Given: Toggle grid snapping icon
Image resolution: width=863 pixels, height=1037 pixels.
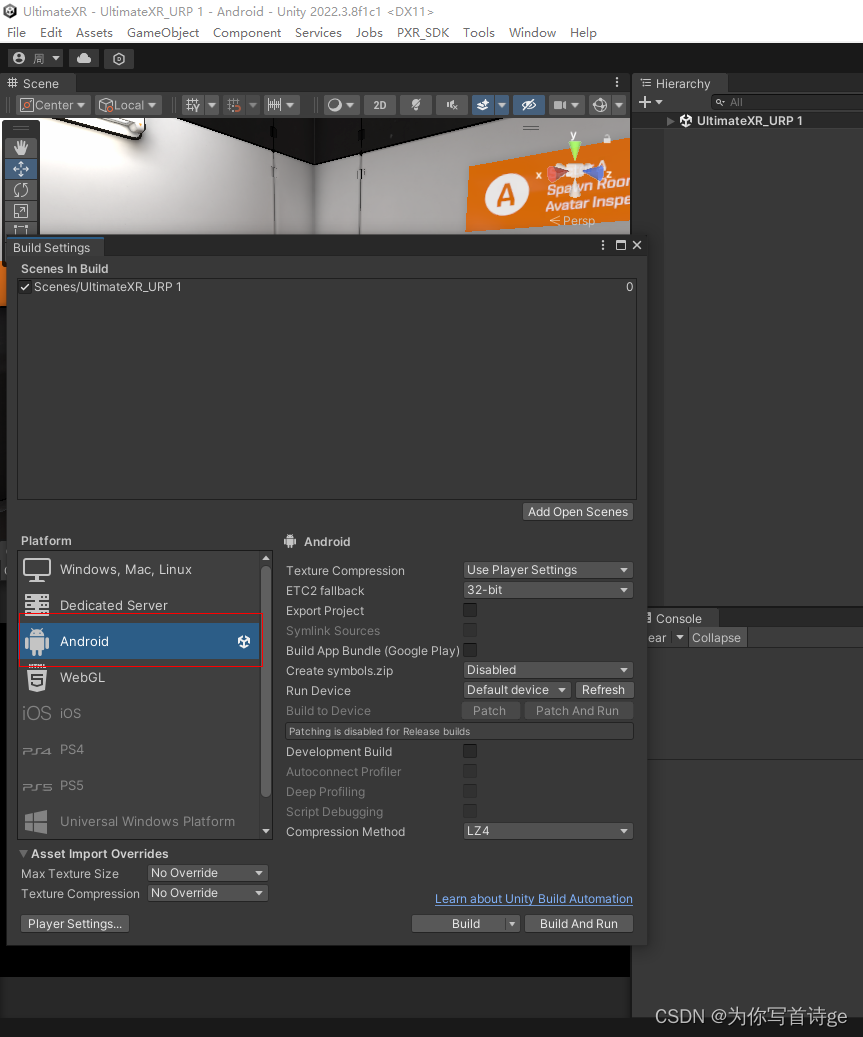Looking at the screenshot, I should coord(234,104).
